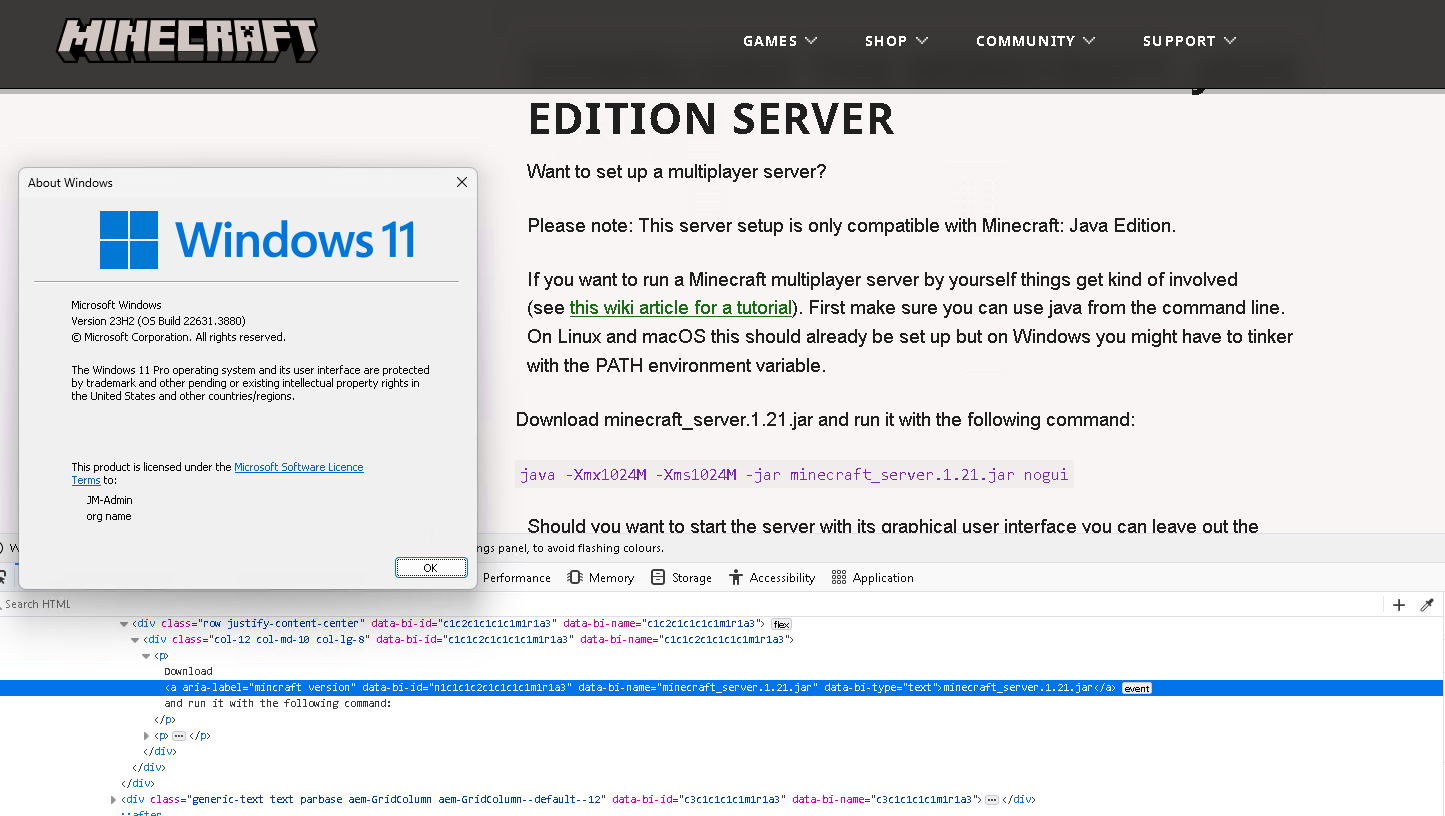Image resolution: width=1445 pixels, height=816 pixels.
Task: Expand the COMMUNITY navigation menu
Action: point(1035,41)
